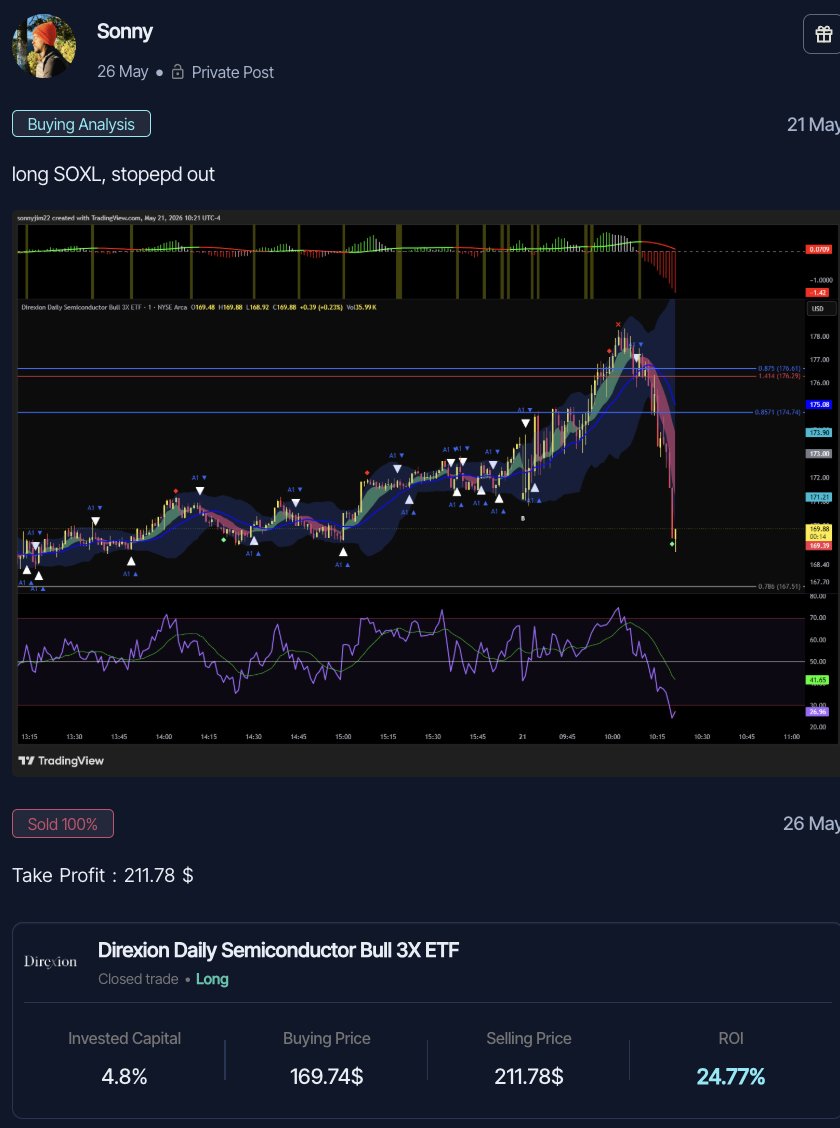Select the Selling Price value 211.78$
The width and height of the screenshot is (840, 1128).
click(529, 1076)
